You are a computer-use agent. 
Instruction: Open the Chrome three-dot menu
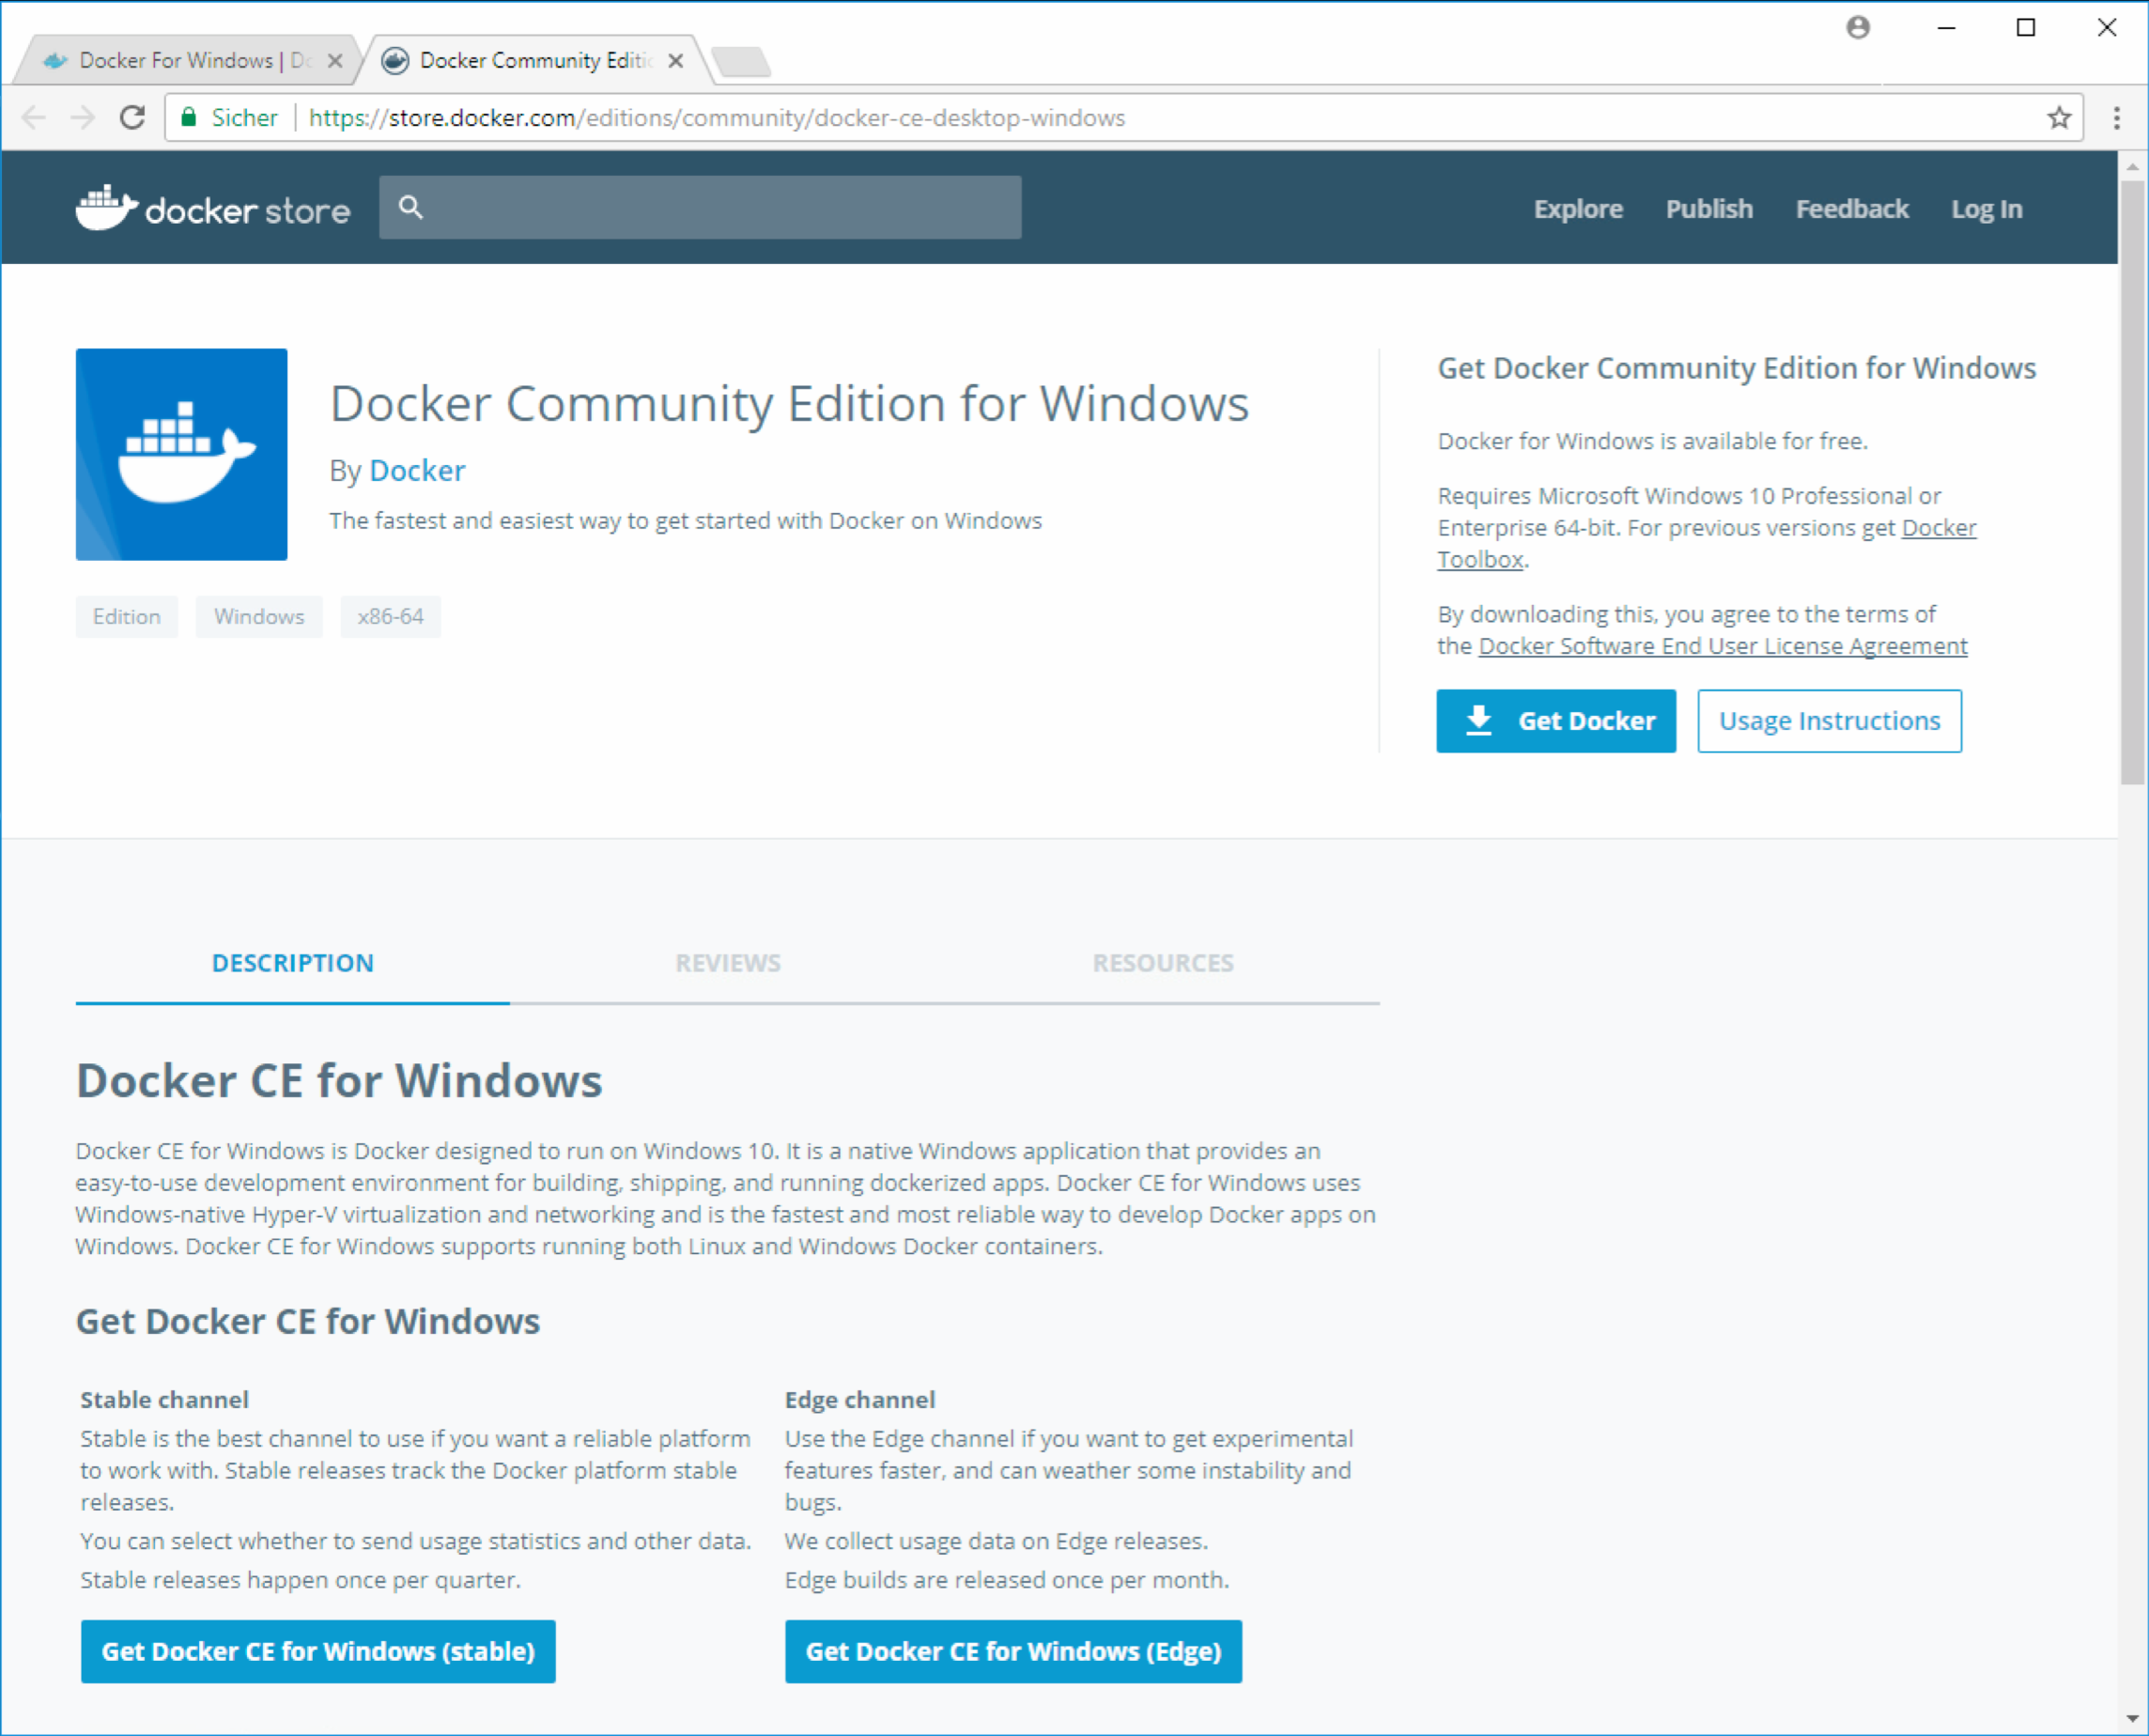pos(2117,118)
